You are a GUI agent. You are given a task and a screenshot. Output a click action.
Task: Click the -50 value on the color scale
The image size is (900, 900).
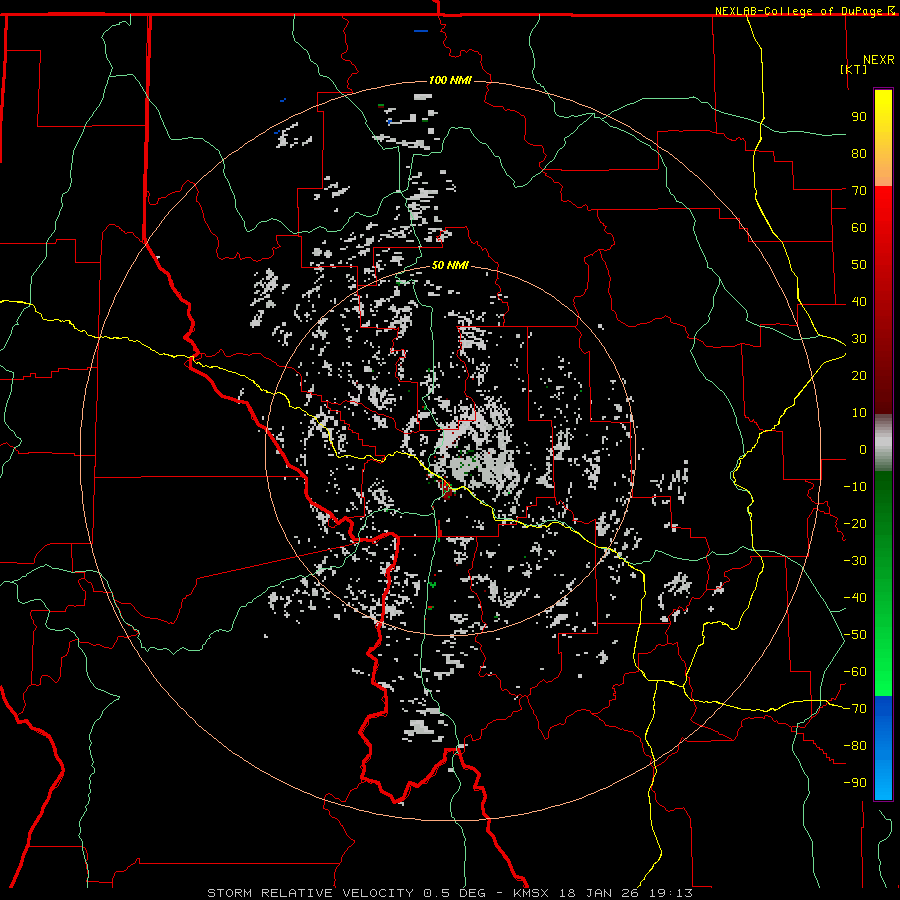(855, 635)
